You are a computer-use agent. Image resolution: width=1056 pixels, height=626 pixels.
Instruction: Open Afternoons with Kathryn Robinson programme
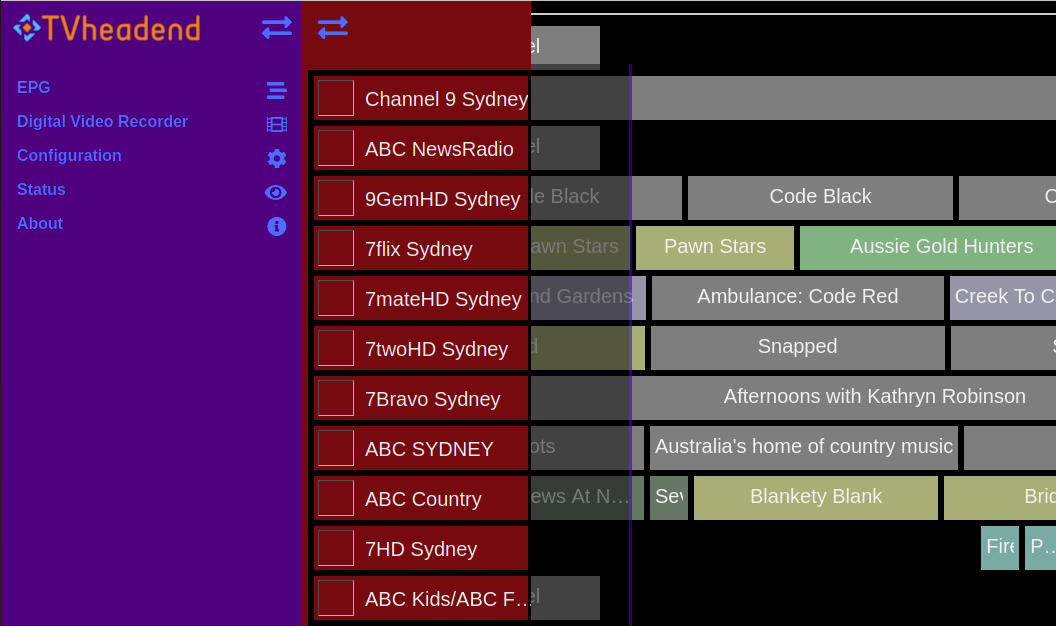click(844, 398)
